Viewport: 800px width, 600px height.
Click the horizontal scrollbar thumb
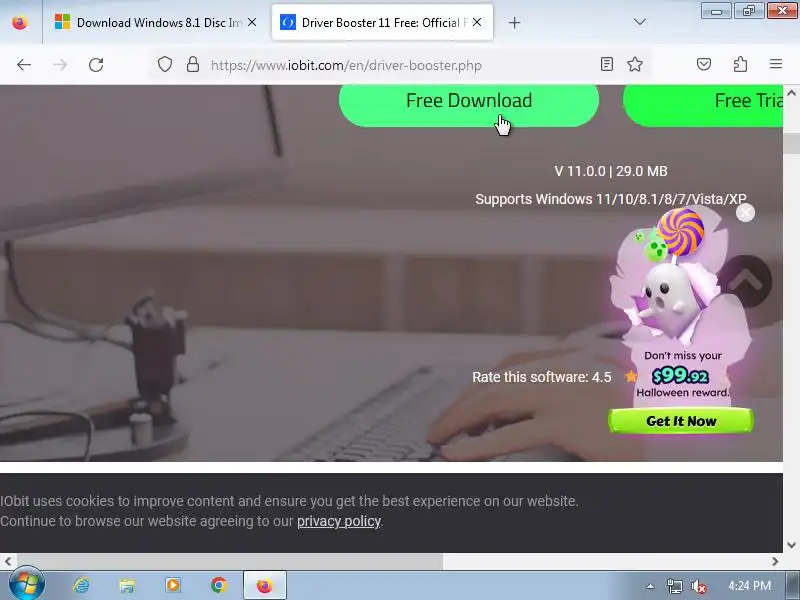point(230,561)
